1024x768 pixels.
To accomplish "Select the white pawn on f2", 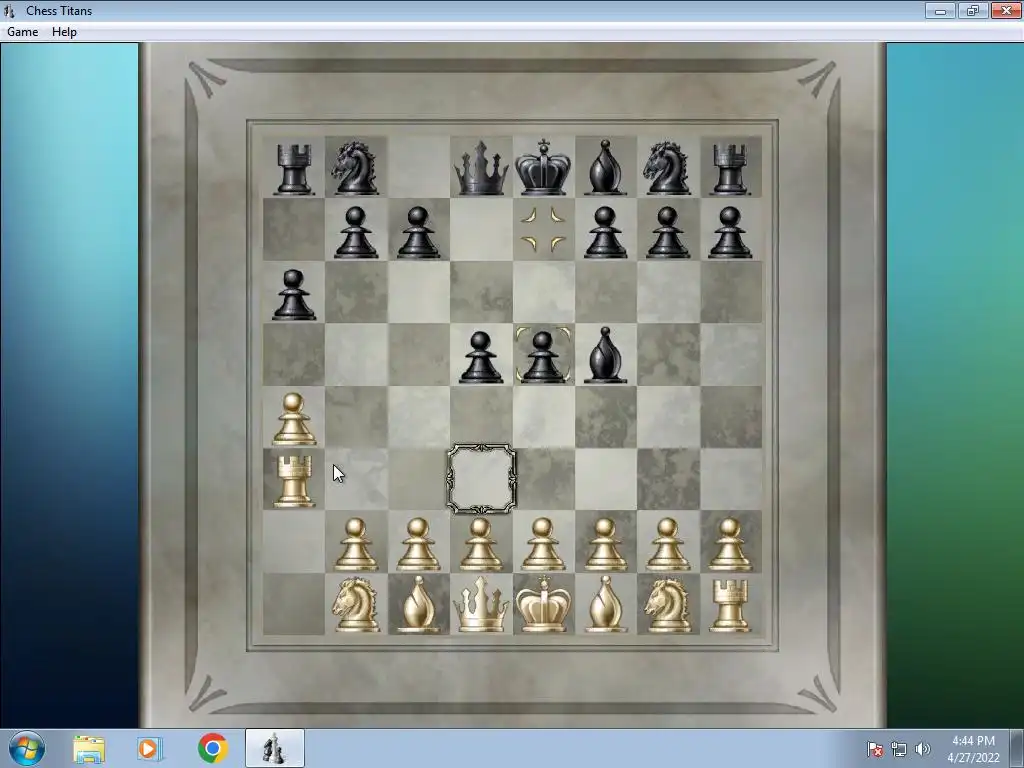I will point(605,545).
